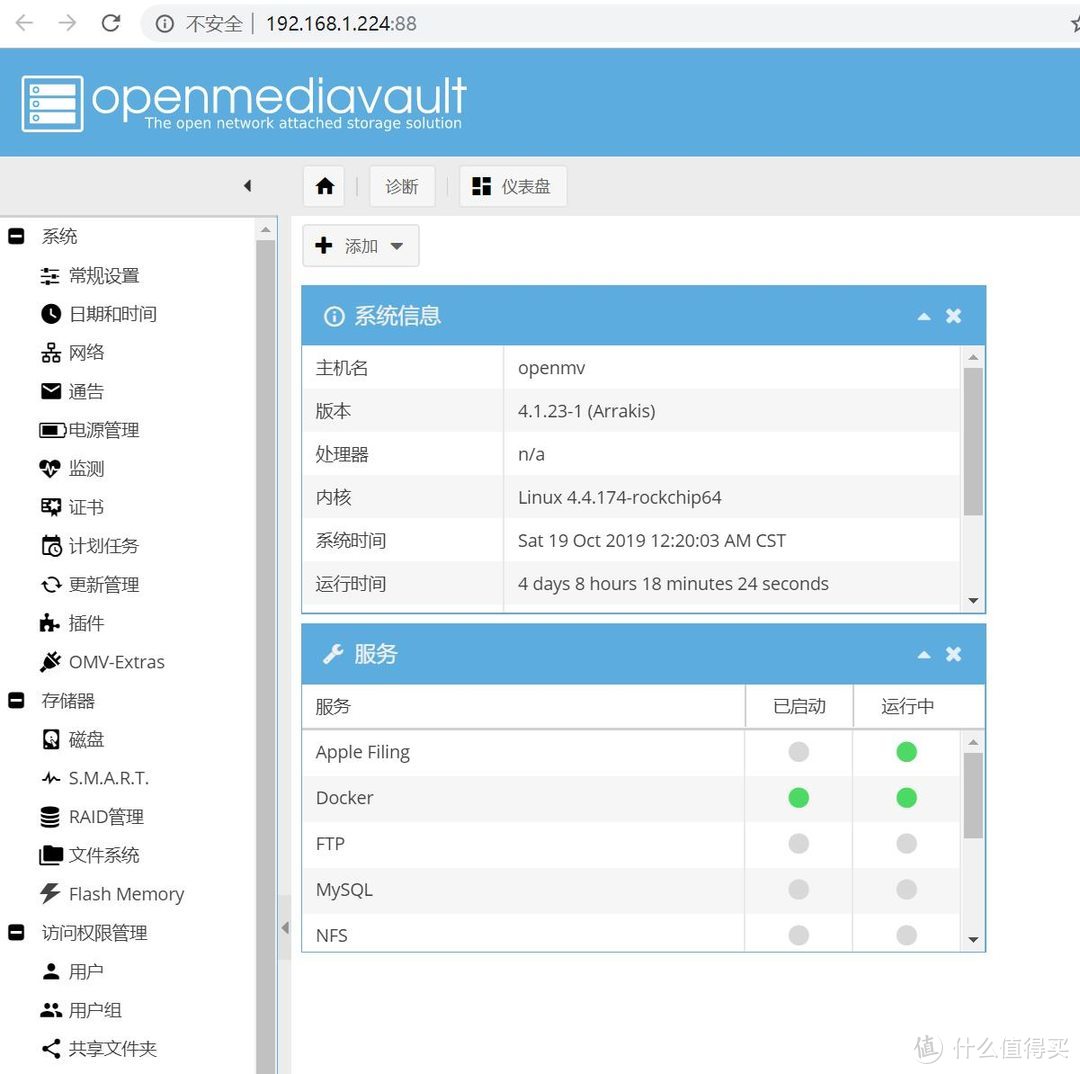Click the version value 4.1.23-1 (Arrakis)

pos(586,411)
